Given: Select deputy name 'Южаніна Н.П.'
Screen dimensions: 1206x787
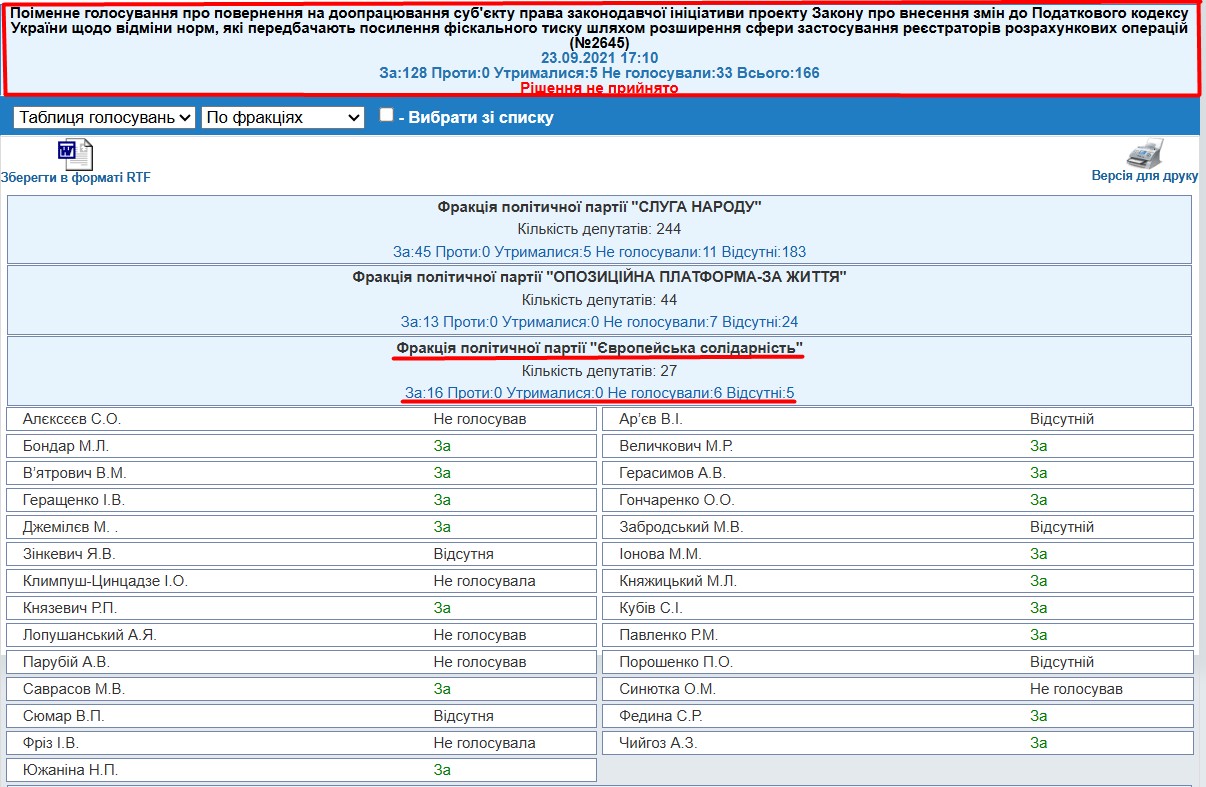Looking at the screenshot, I should pos(70,770).
